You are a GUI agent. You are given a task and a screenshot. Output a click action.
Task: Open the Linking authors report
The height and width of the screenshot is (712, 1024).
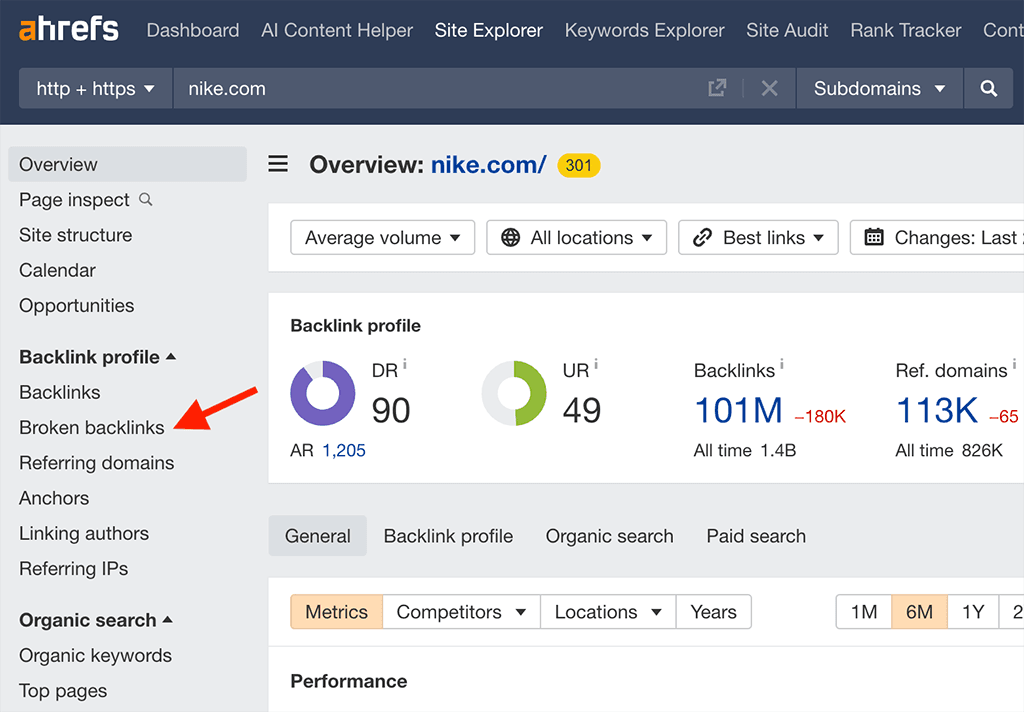coord(84,533)
